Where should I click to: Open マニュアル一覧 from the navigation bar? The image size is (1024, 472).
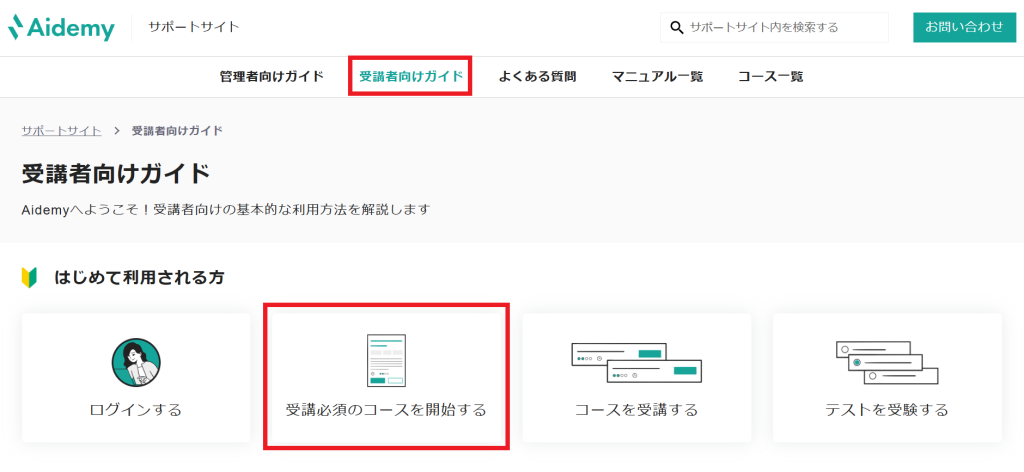pyautogui.click(x=657, y=77)
